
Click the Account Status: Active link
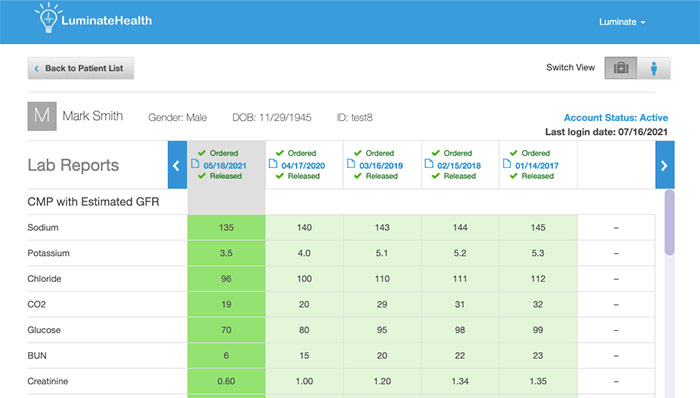click(x=616, y=118)
